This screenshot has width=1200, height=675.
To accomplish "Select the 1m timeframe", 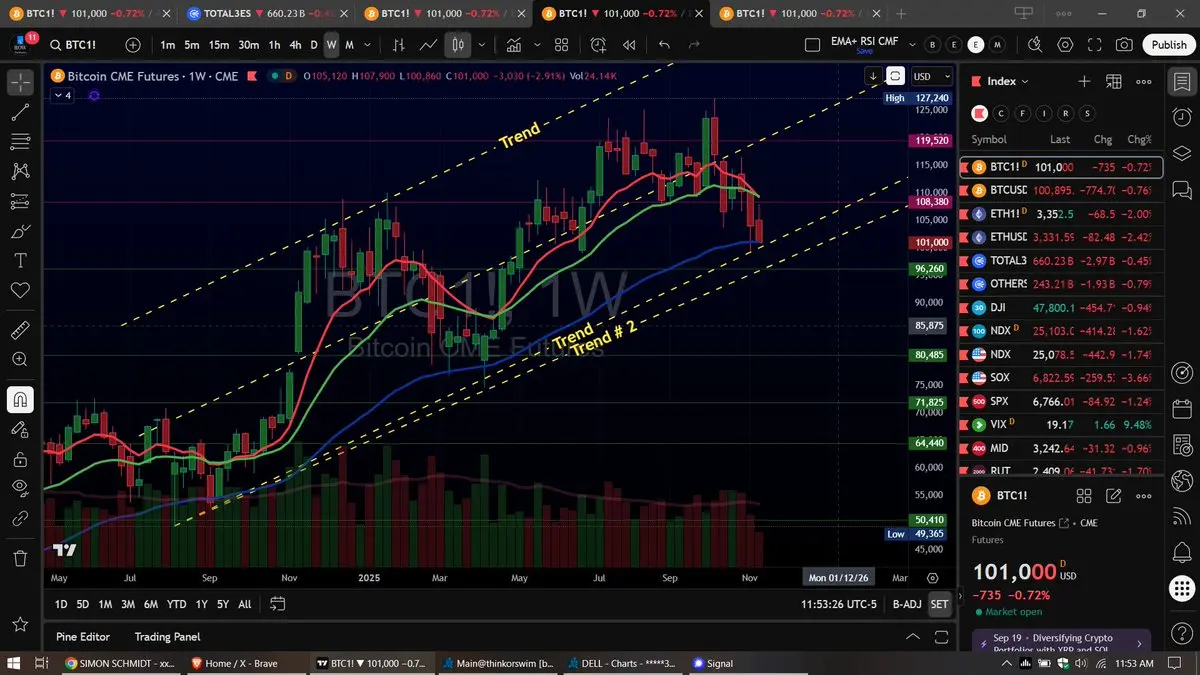I will (x=168, y=45).
